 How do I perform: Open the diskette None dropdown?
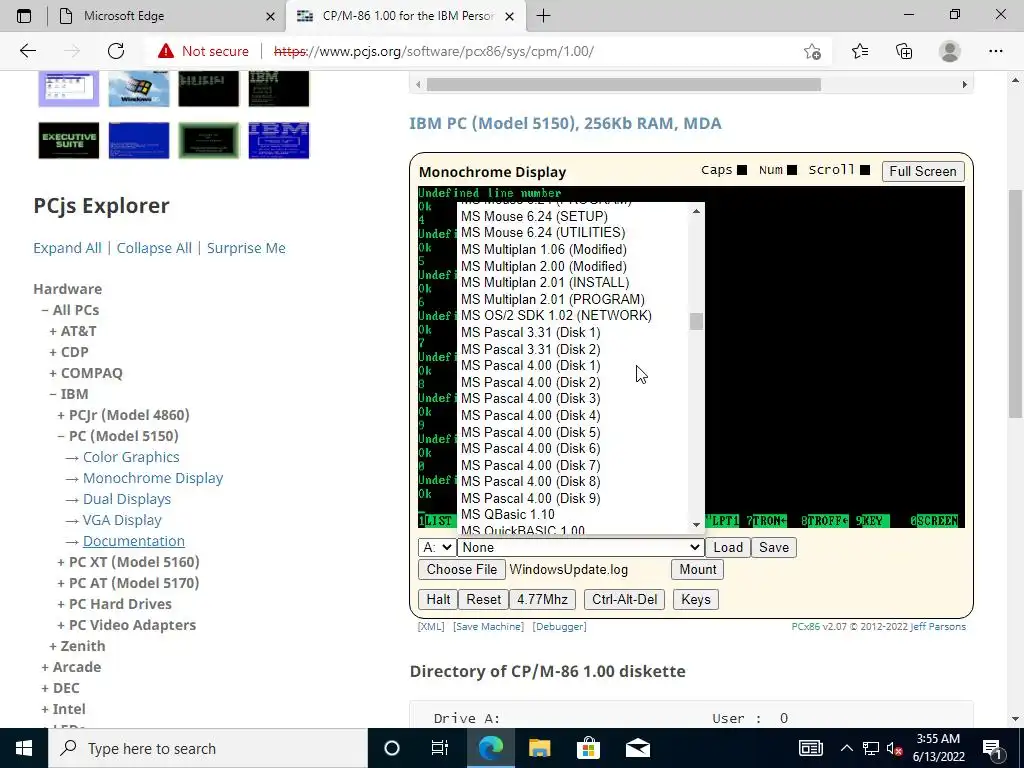581,547
